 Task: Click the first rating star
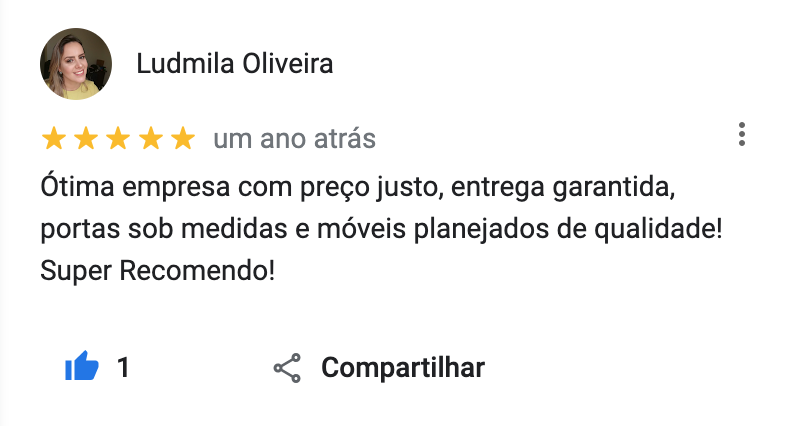[54, 139]
